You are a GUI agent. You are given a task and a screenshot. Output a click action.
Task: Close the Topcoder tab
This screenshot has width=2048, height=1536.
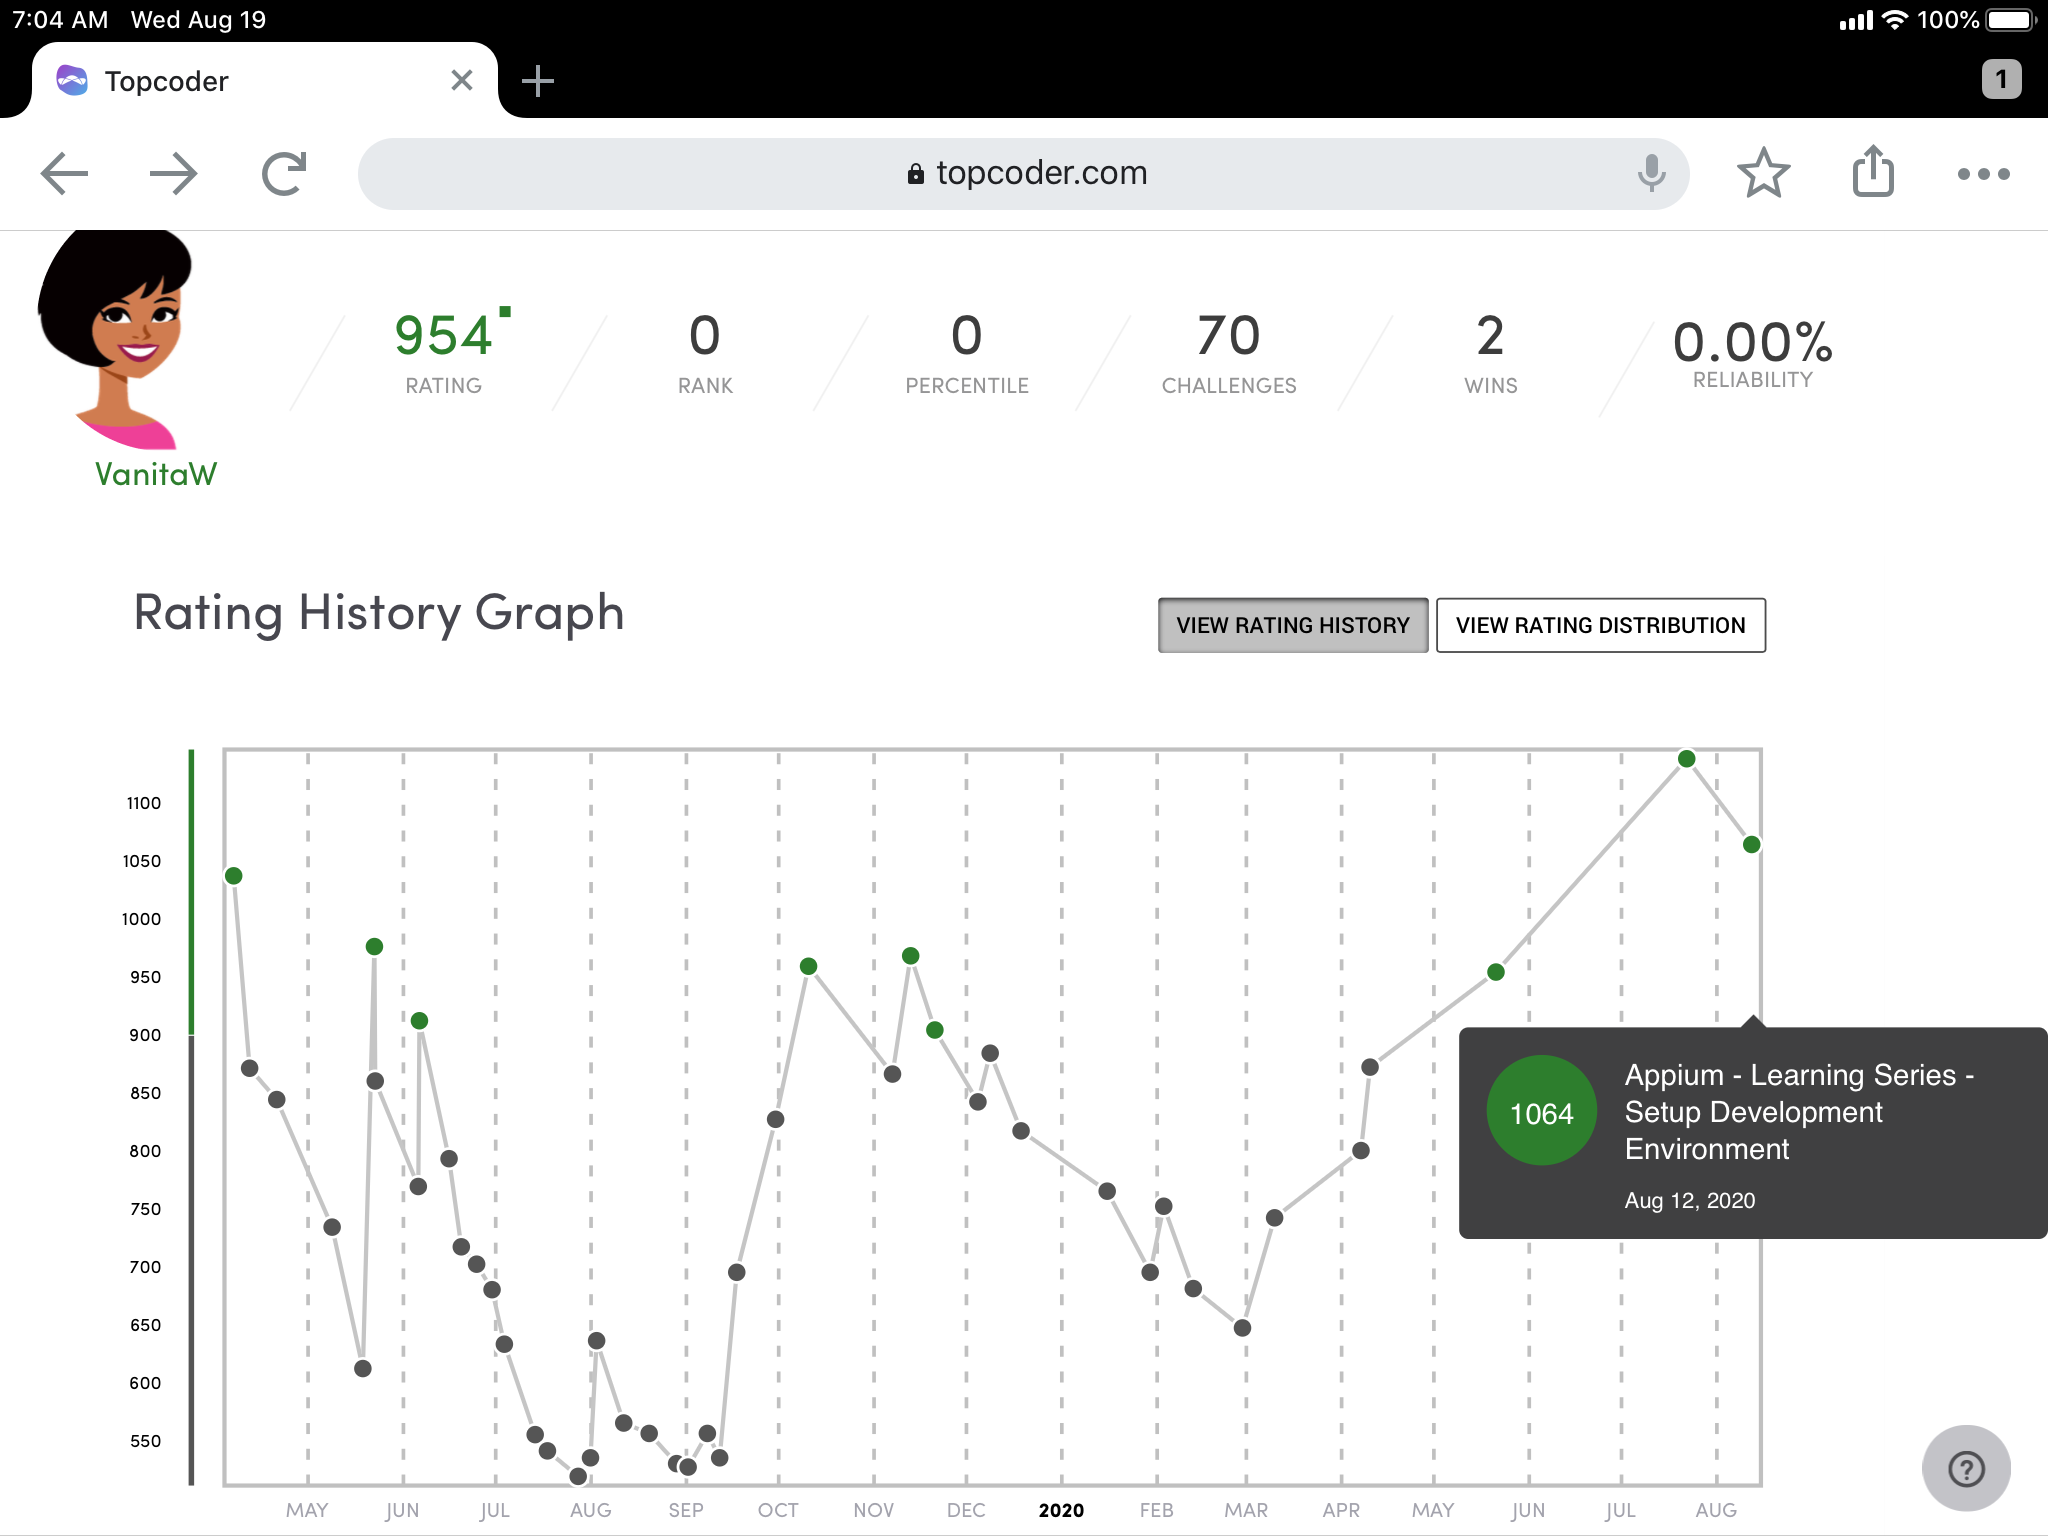coord(461,80)
